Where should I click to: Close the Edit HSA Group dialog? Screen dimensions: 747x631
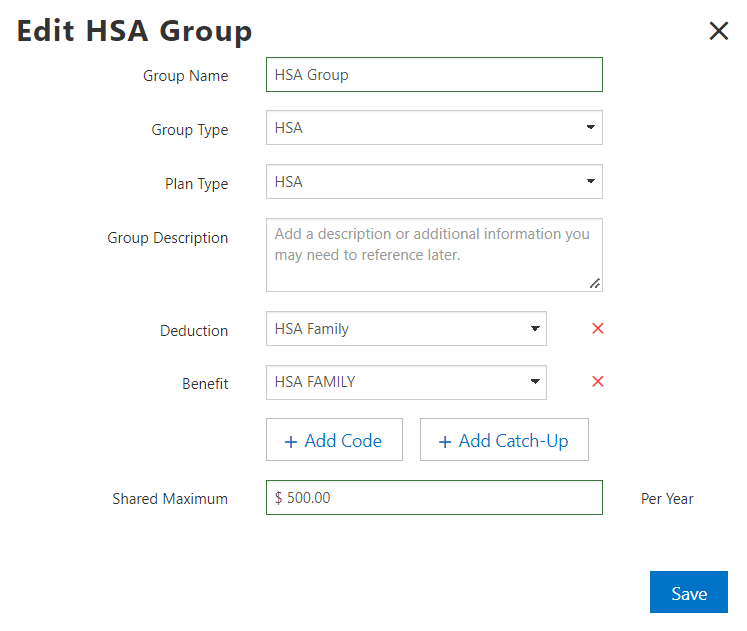(x=718, y=31)
